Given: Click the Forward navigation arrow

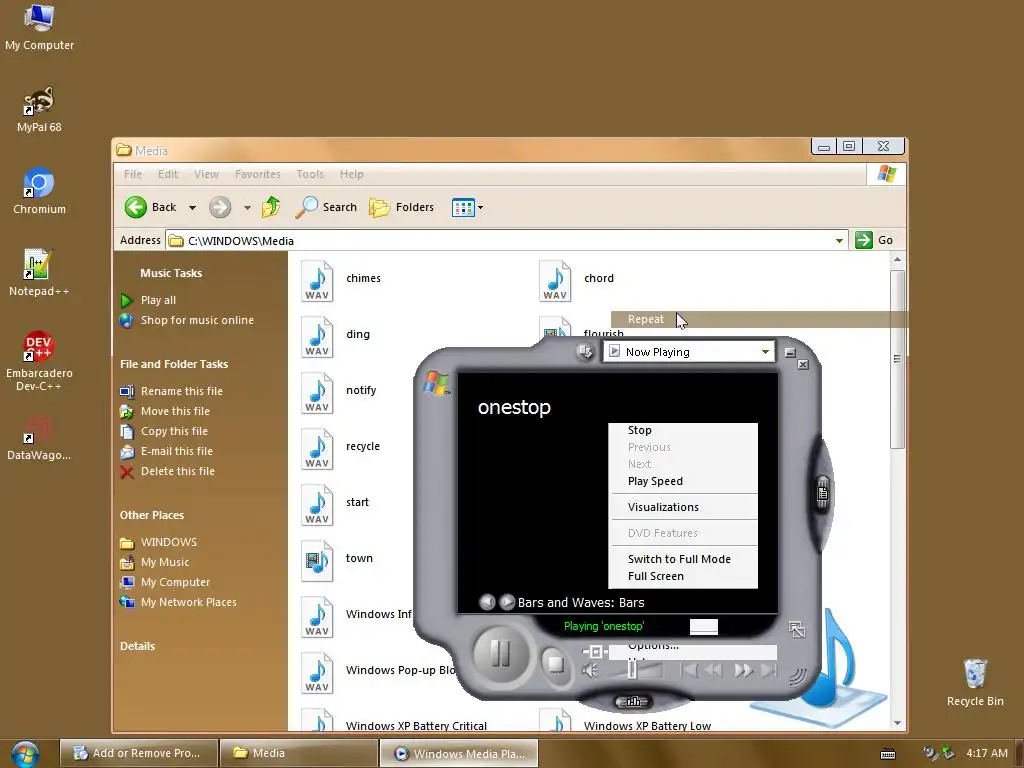Looking at the screenshot, I should pos(220,208).
